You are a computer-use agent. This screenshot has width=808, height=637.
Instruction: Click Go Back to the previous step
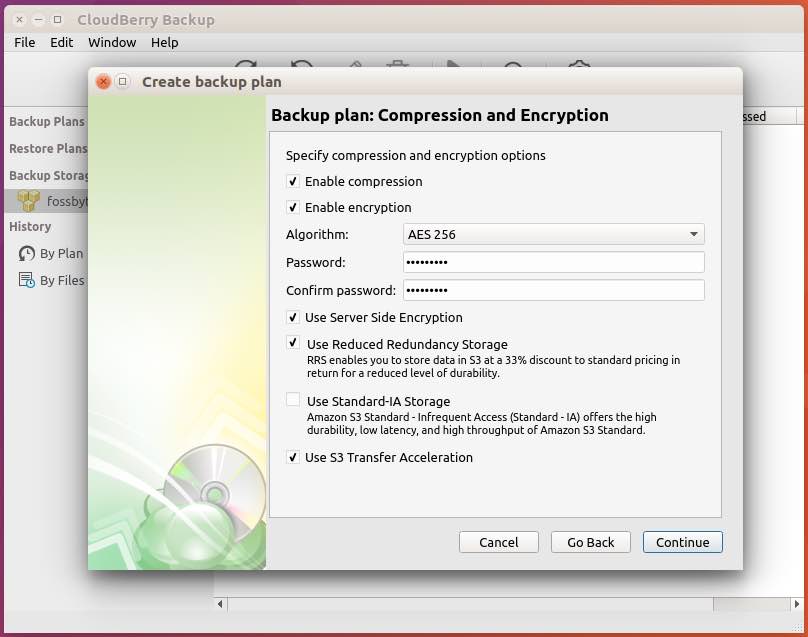(591, 542)
